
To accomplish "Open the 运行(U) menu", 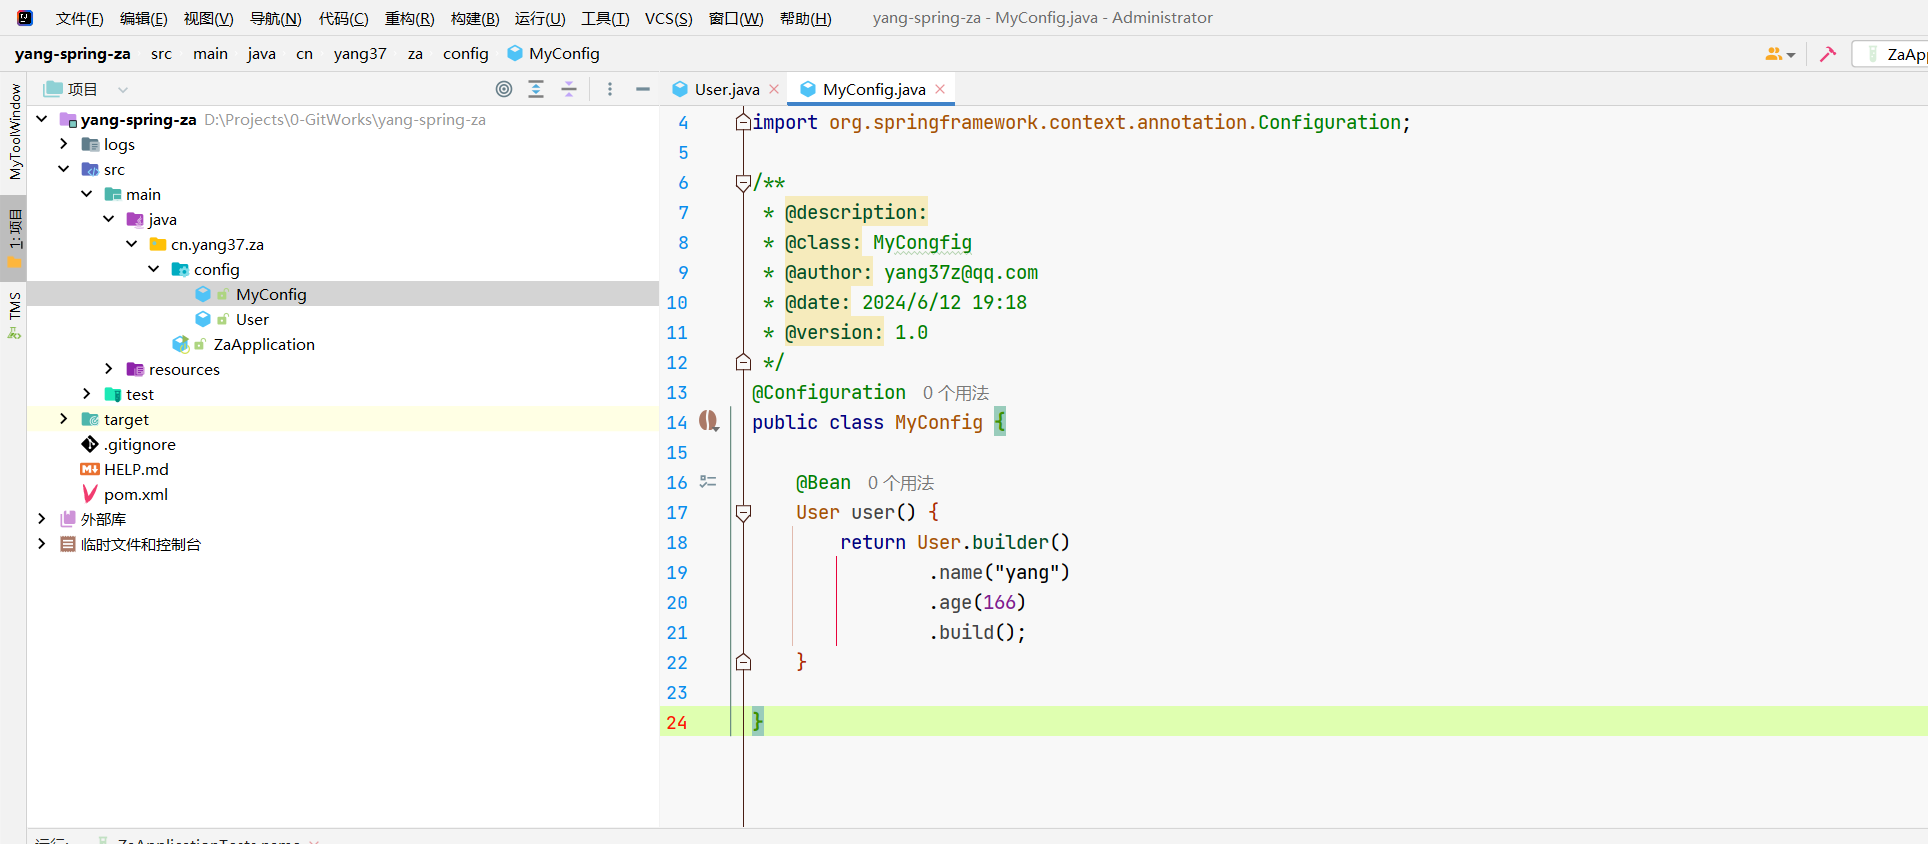I will (540, 18).
